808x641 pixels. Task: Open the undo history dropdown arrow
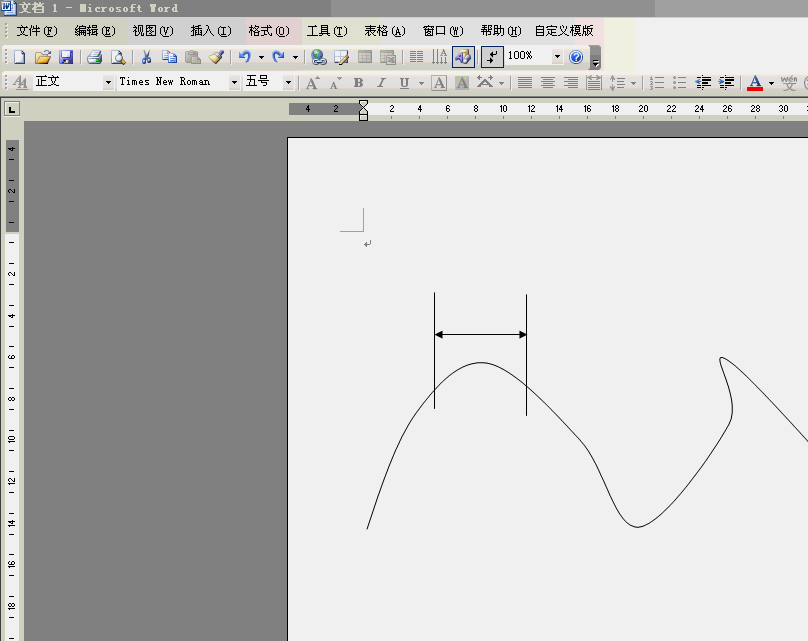click(x=261, y=57)
